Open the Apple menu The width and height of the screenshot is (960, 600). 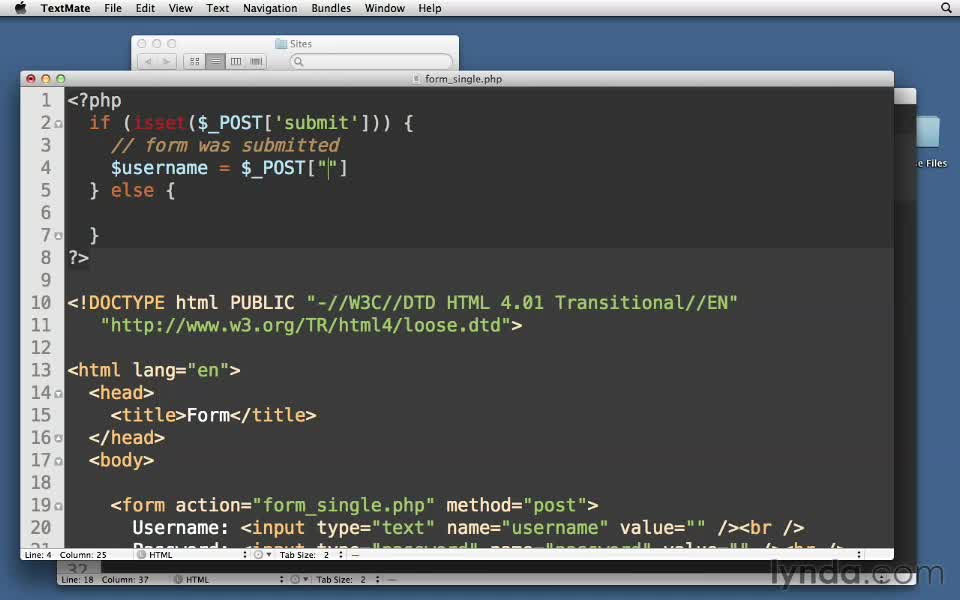(x=20, y=8)
